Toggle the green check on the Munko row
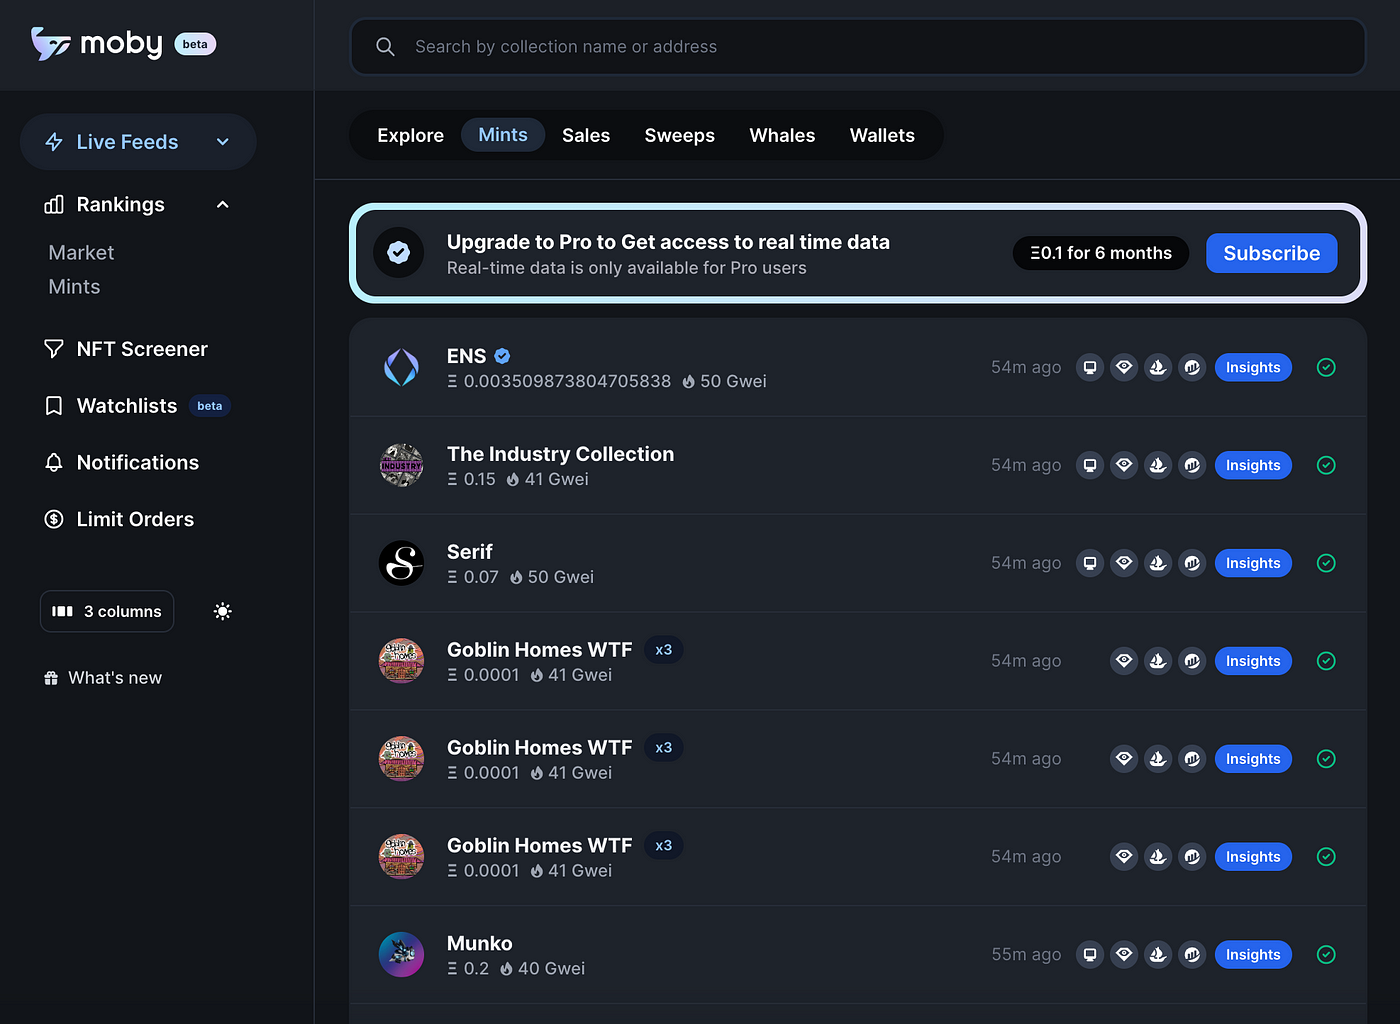 (x=1326, y=955)
